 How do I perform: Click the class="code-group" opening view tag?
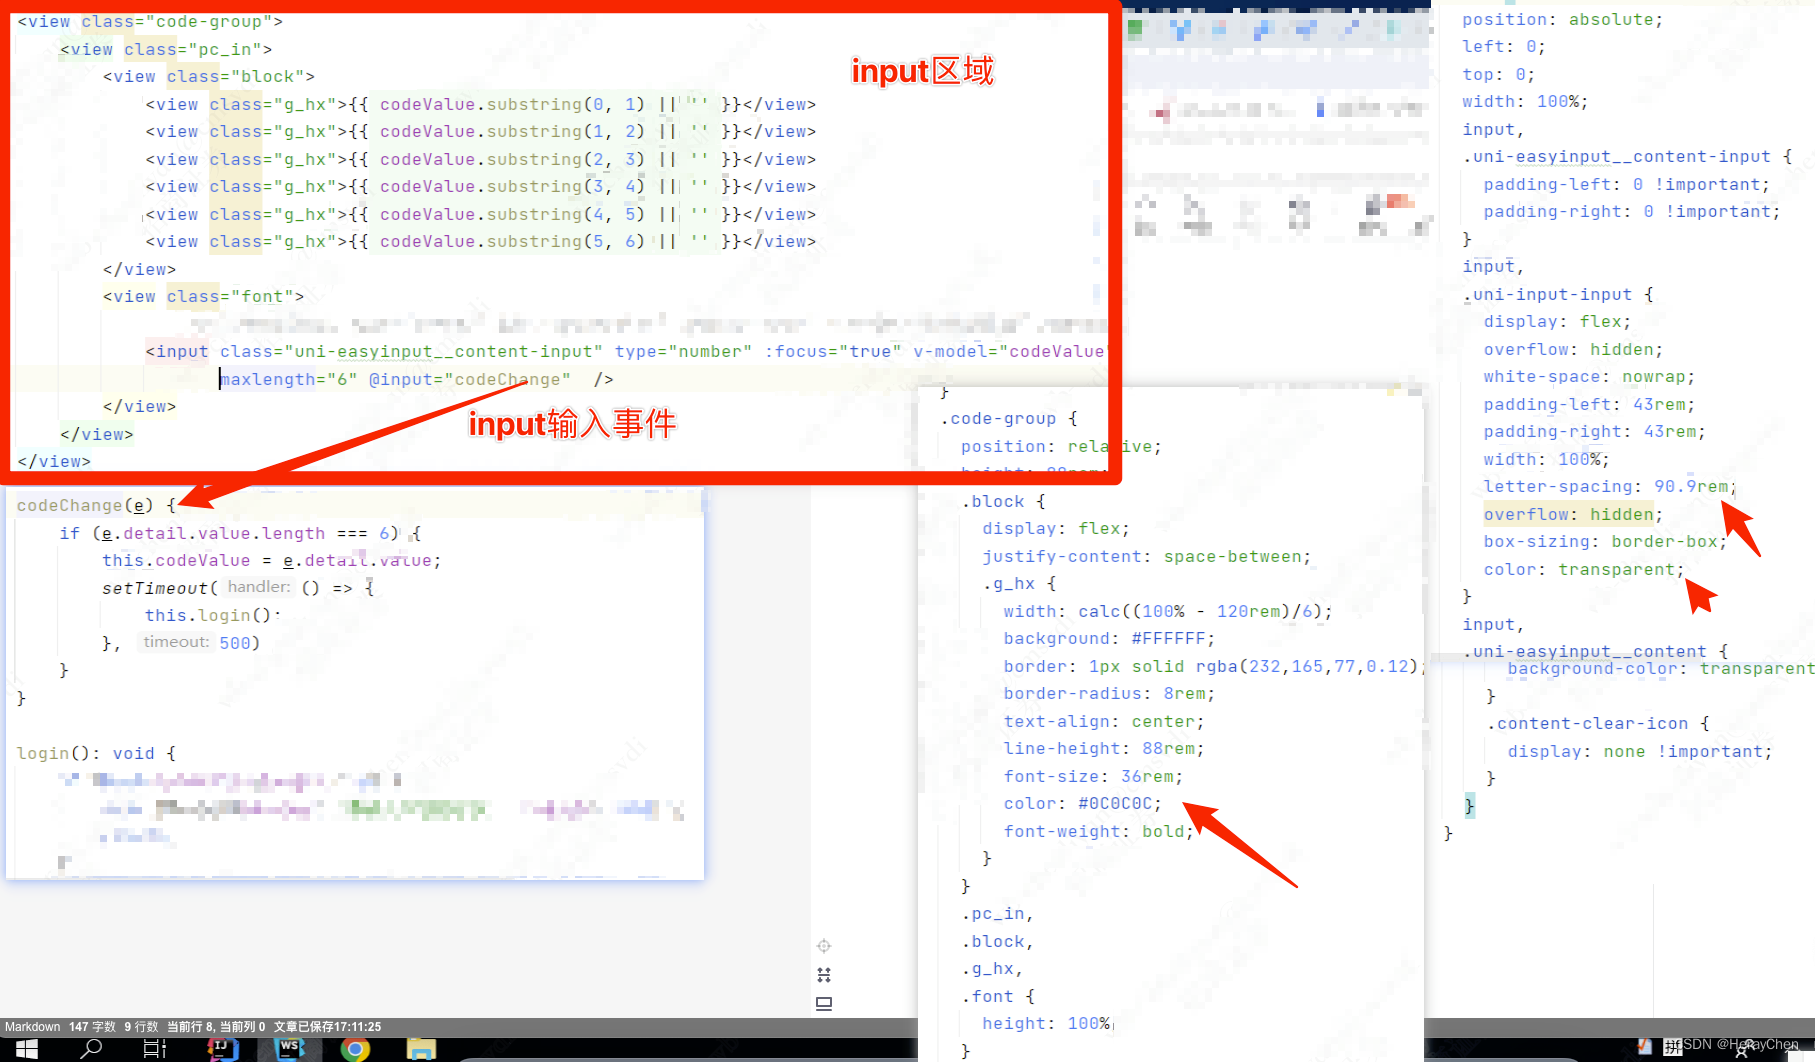pyautogui.click(x=150, y=22)
